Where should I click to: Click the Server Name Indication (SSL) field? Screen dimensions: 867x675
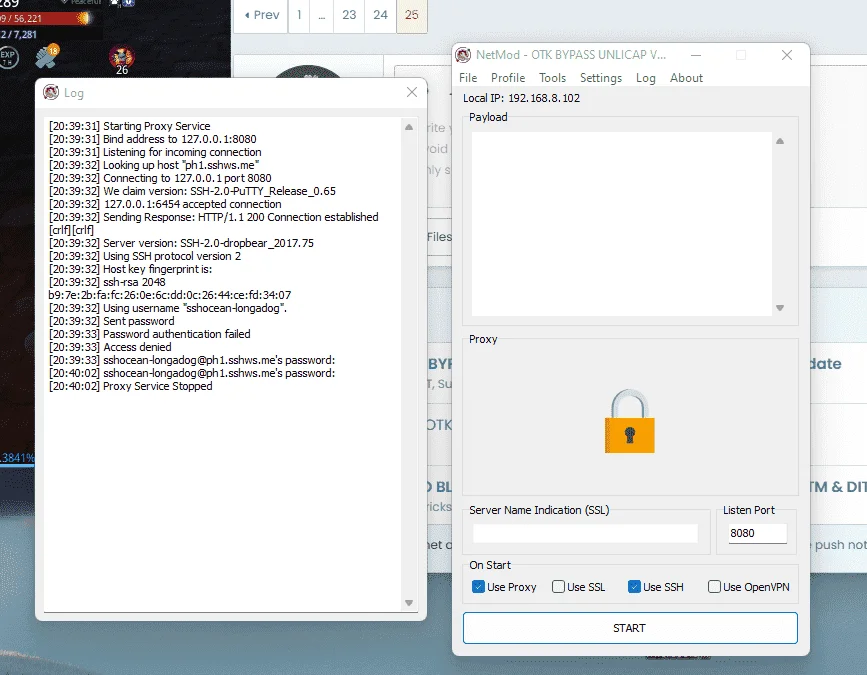(x=586, y=533)
